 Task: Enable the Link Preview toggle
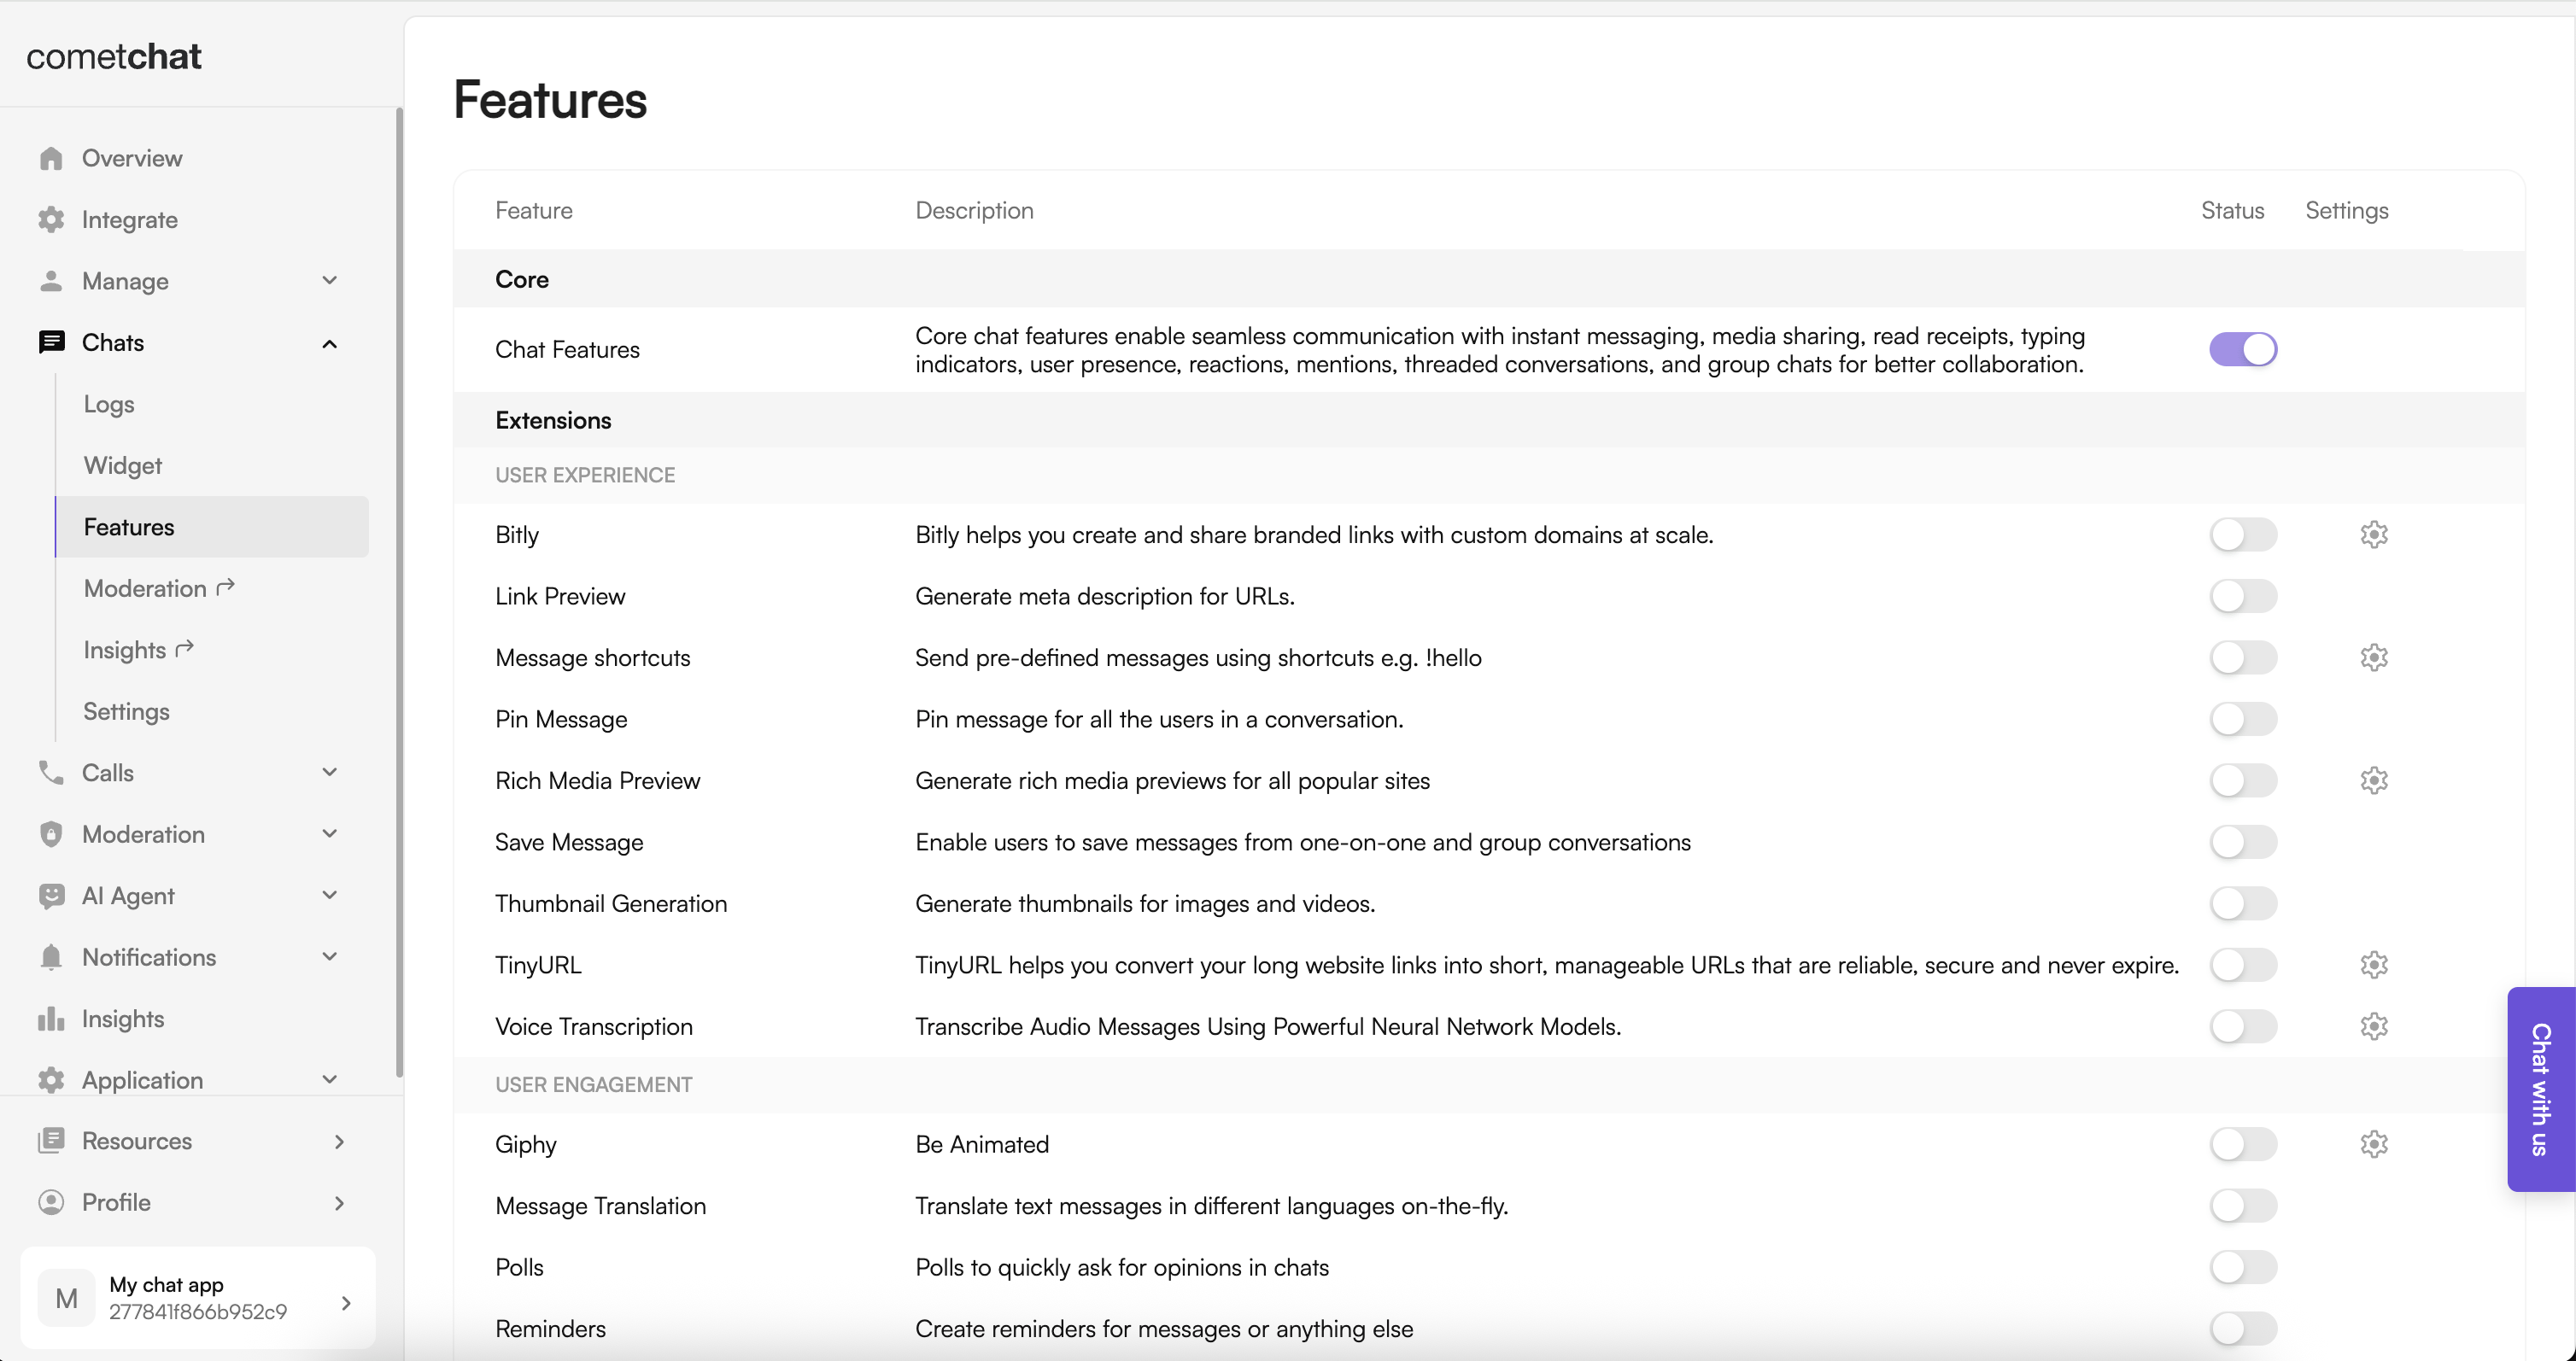pyautogui.click(x=2243, y=596)
